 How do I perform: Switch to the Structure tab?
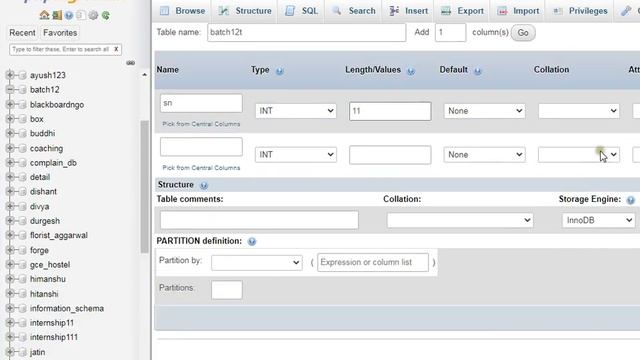(x=244, y=11)
